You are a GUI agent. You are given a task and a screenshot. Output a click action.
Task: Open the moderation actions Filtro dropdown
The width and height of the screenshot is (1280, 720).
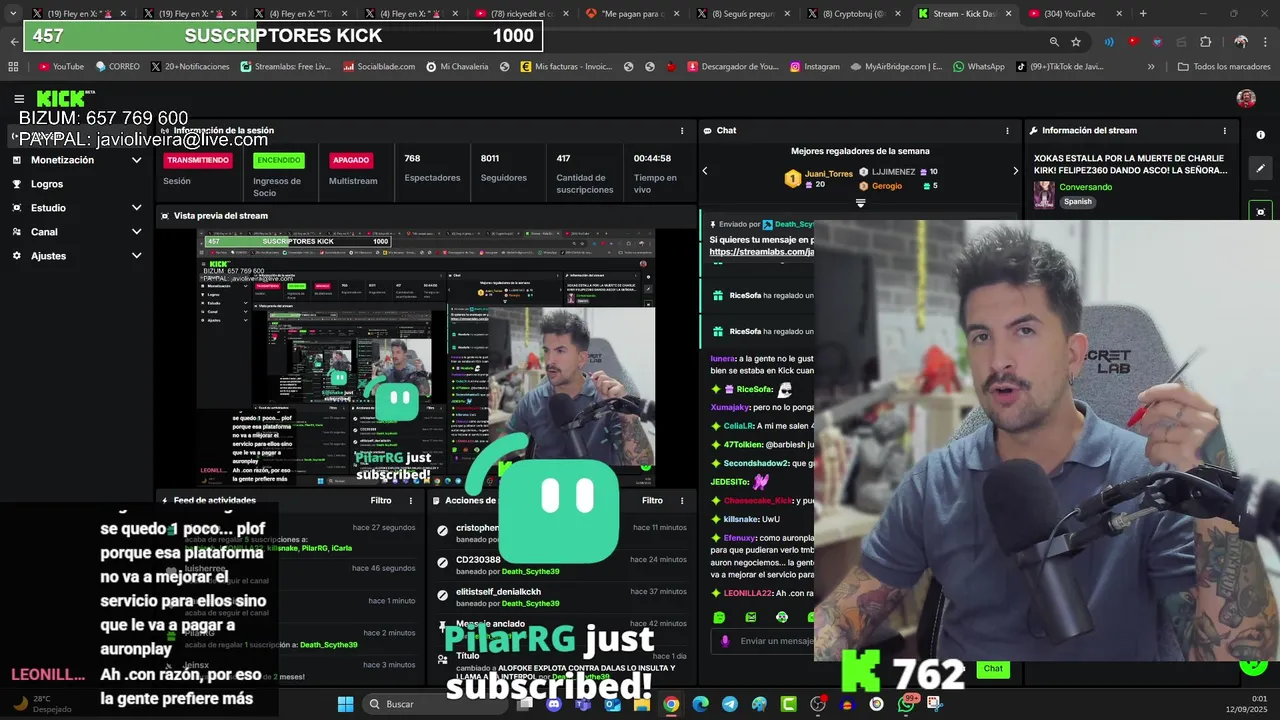tap(652, 501)
